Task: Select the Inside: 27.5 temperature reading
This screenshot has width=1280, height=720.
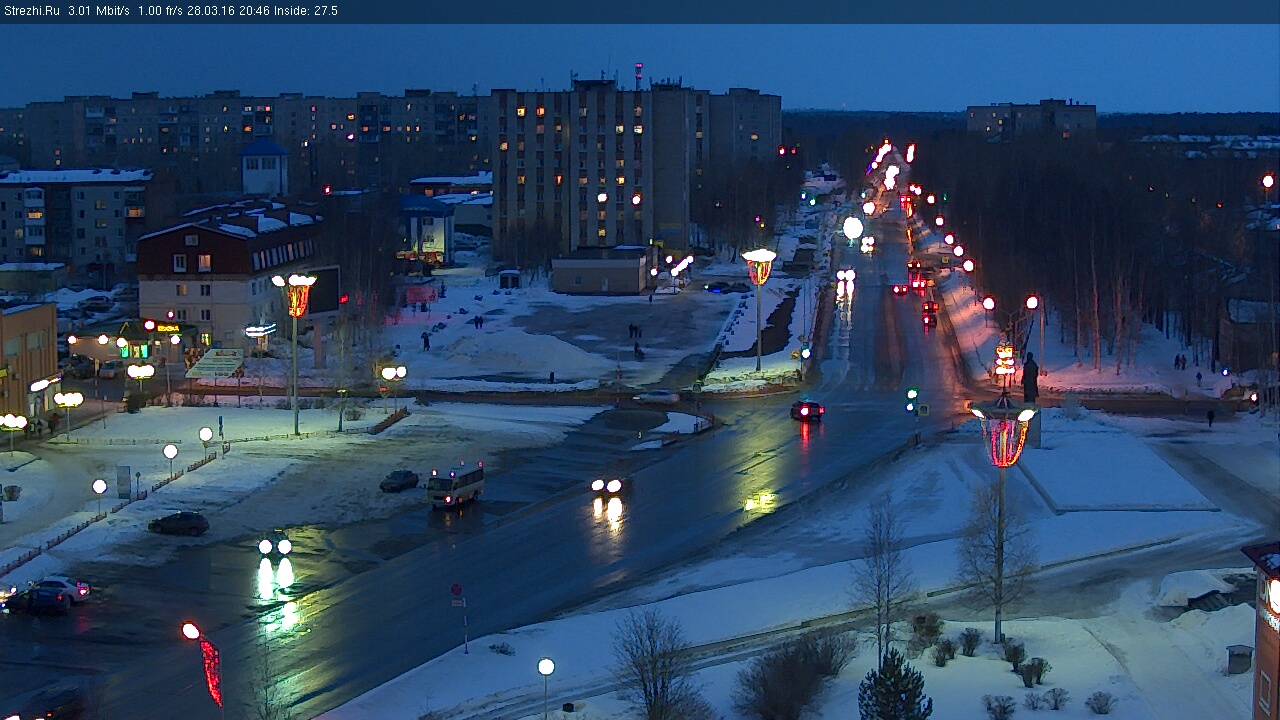Action: pos(306,11)
